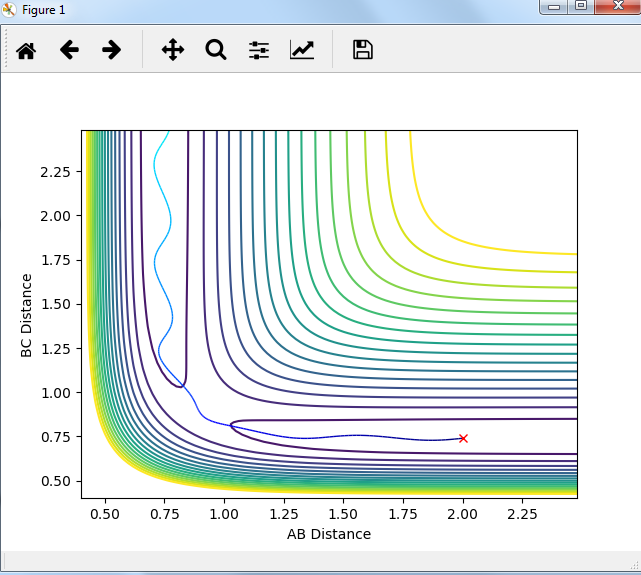Viewport: 641px width, 575px height.
Task: Reset the plot with the Home icon
Action: click(x=26, y=50)
